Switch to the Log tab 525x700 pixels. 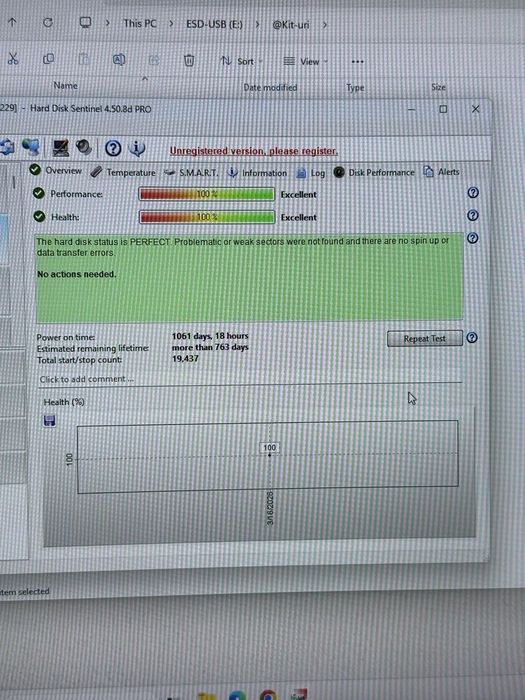click(311, 173)
